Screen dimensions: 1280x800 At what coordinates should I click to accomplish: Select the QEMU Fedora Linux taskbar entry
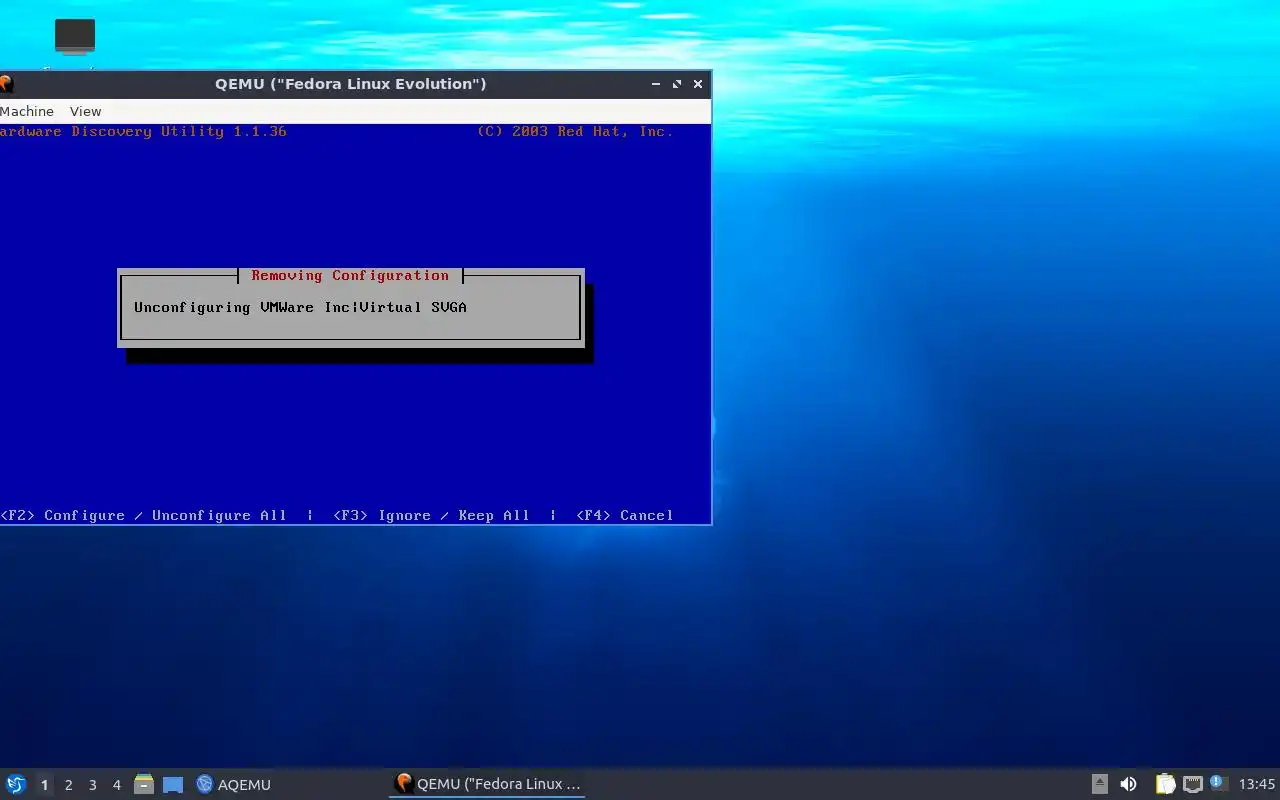click(487, 784)
